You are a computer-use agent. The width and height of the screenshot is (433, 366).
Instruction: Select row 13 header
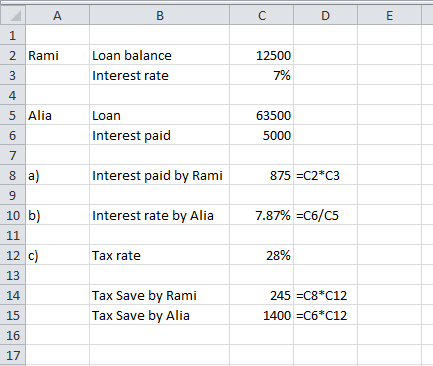coord(13,275)
